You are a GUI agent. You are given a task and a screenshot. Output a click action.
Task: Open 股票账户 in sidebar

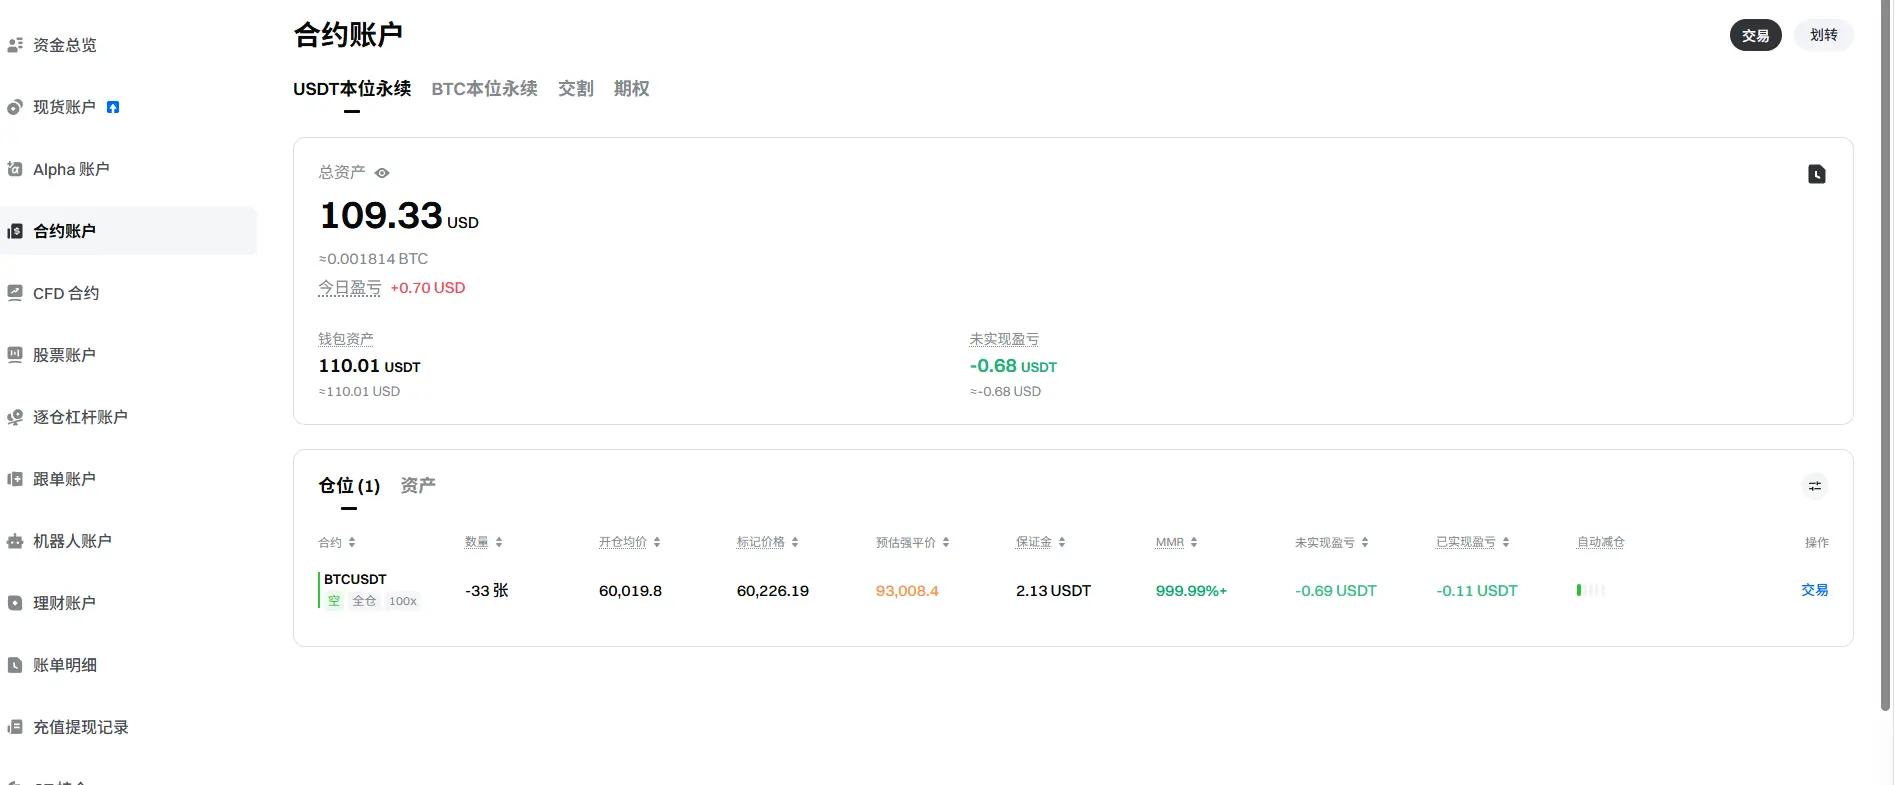[x=64, y=355]
